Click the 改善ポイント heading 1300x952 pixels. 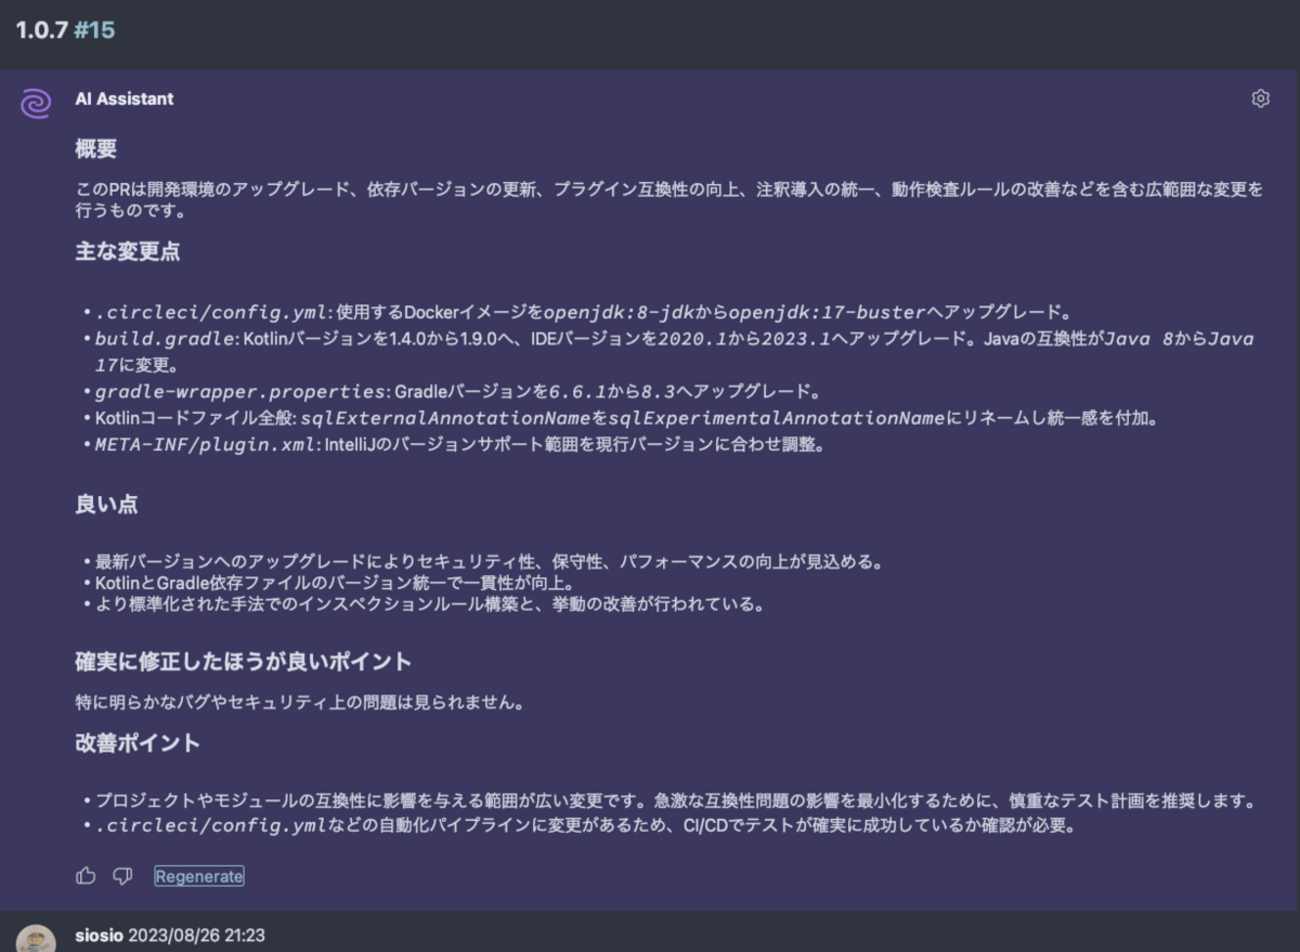point(137,743)
